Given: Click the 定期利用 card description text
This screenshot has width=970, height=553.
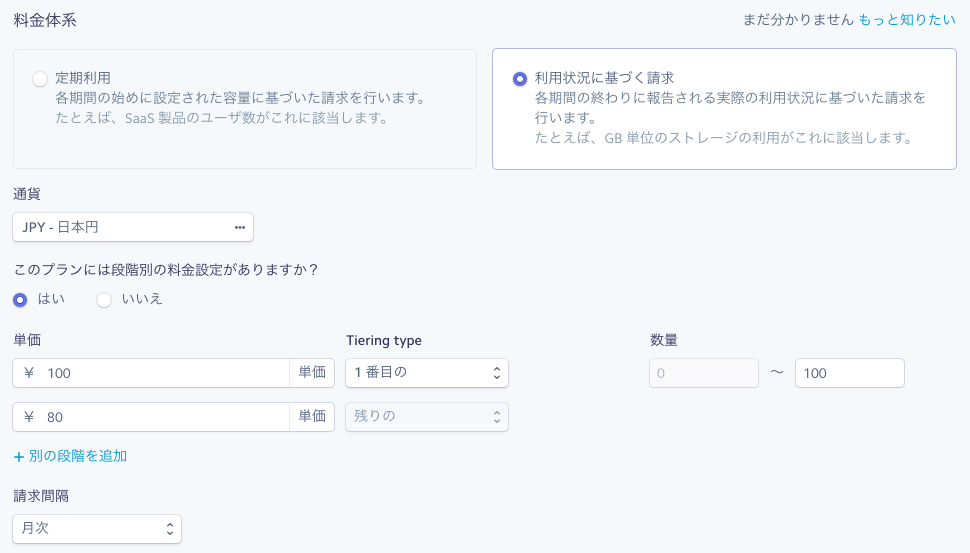Looking at the screenshot, I should tap(240, 98).
